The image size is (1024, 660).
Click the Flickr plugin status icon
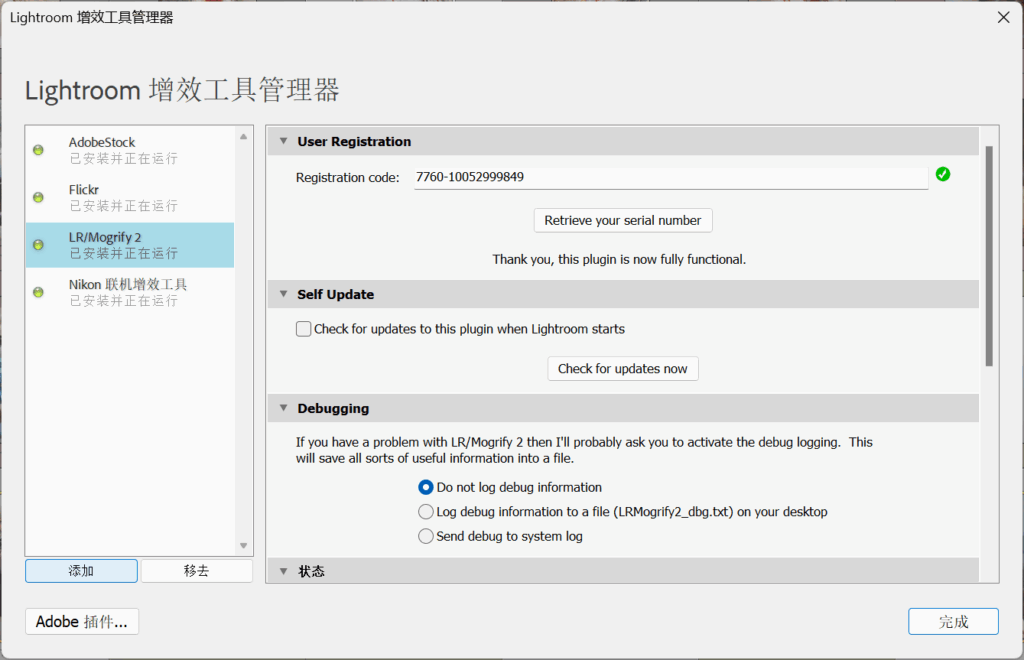point(39,197)
